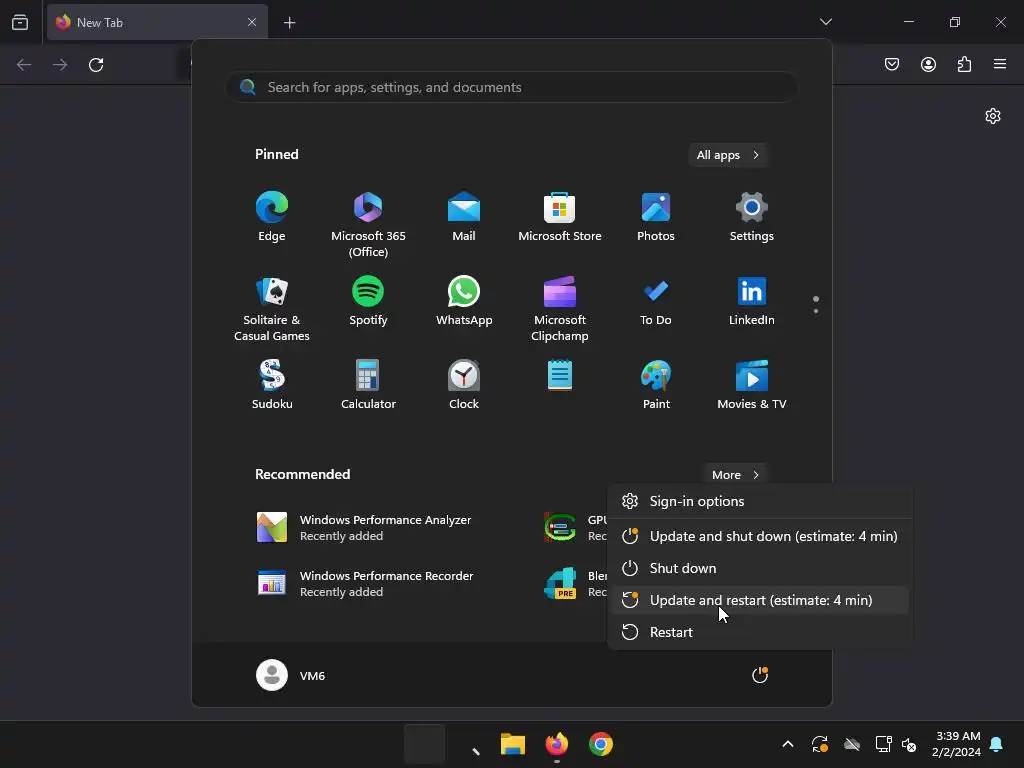
Task: Open LinkedIn
Action: [x=752, y=302]
